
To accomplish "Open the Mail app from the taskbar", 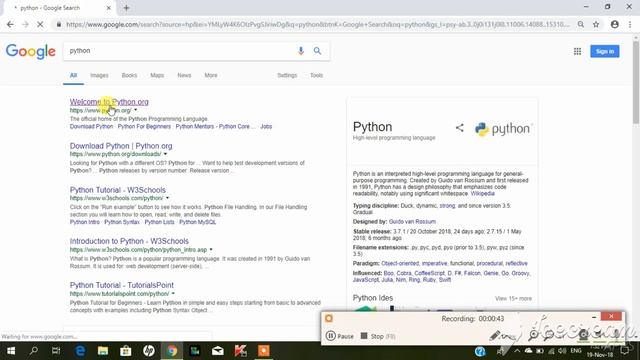I will (x=218, y=351).
